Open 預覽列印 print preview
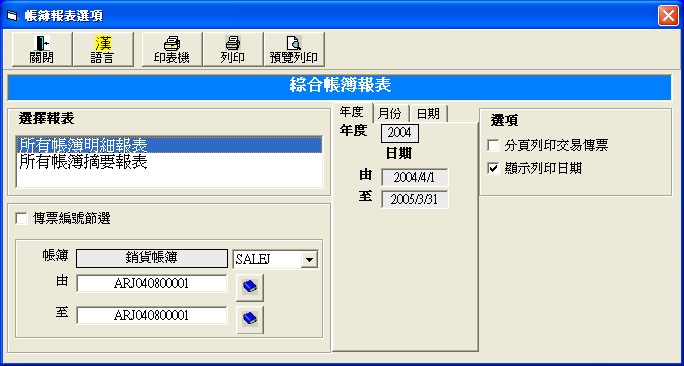Screen dimensions: 684x366 click(294, 49)
